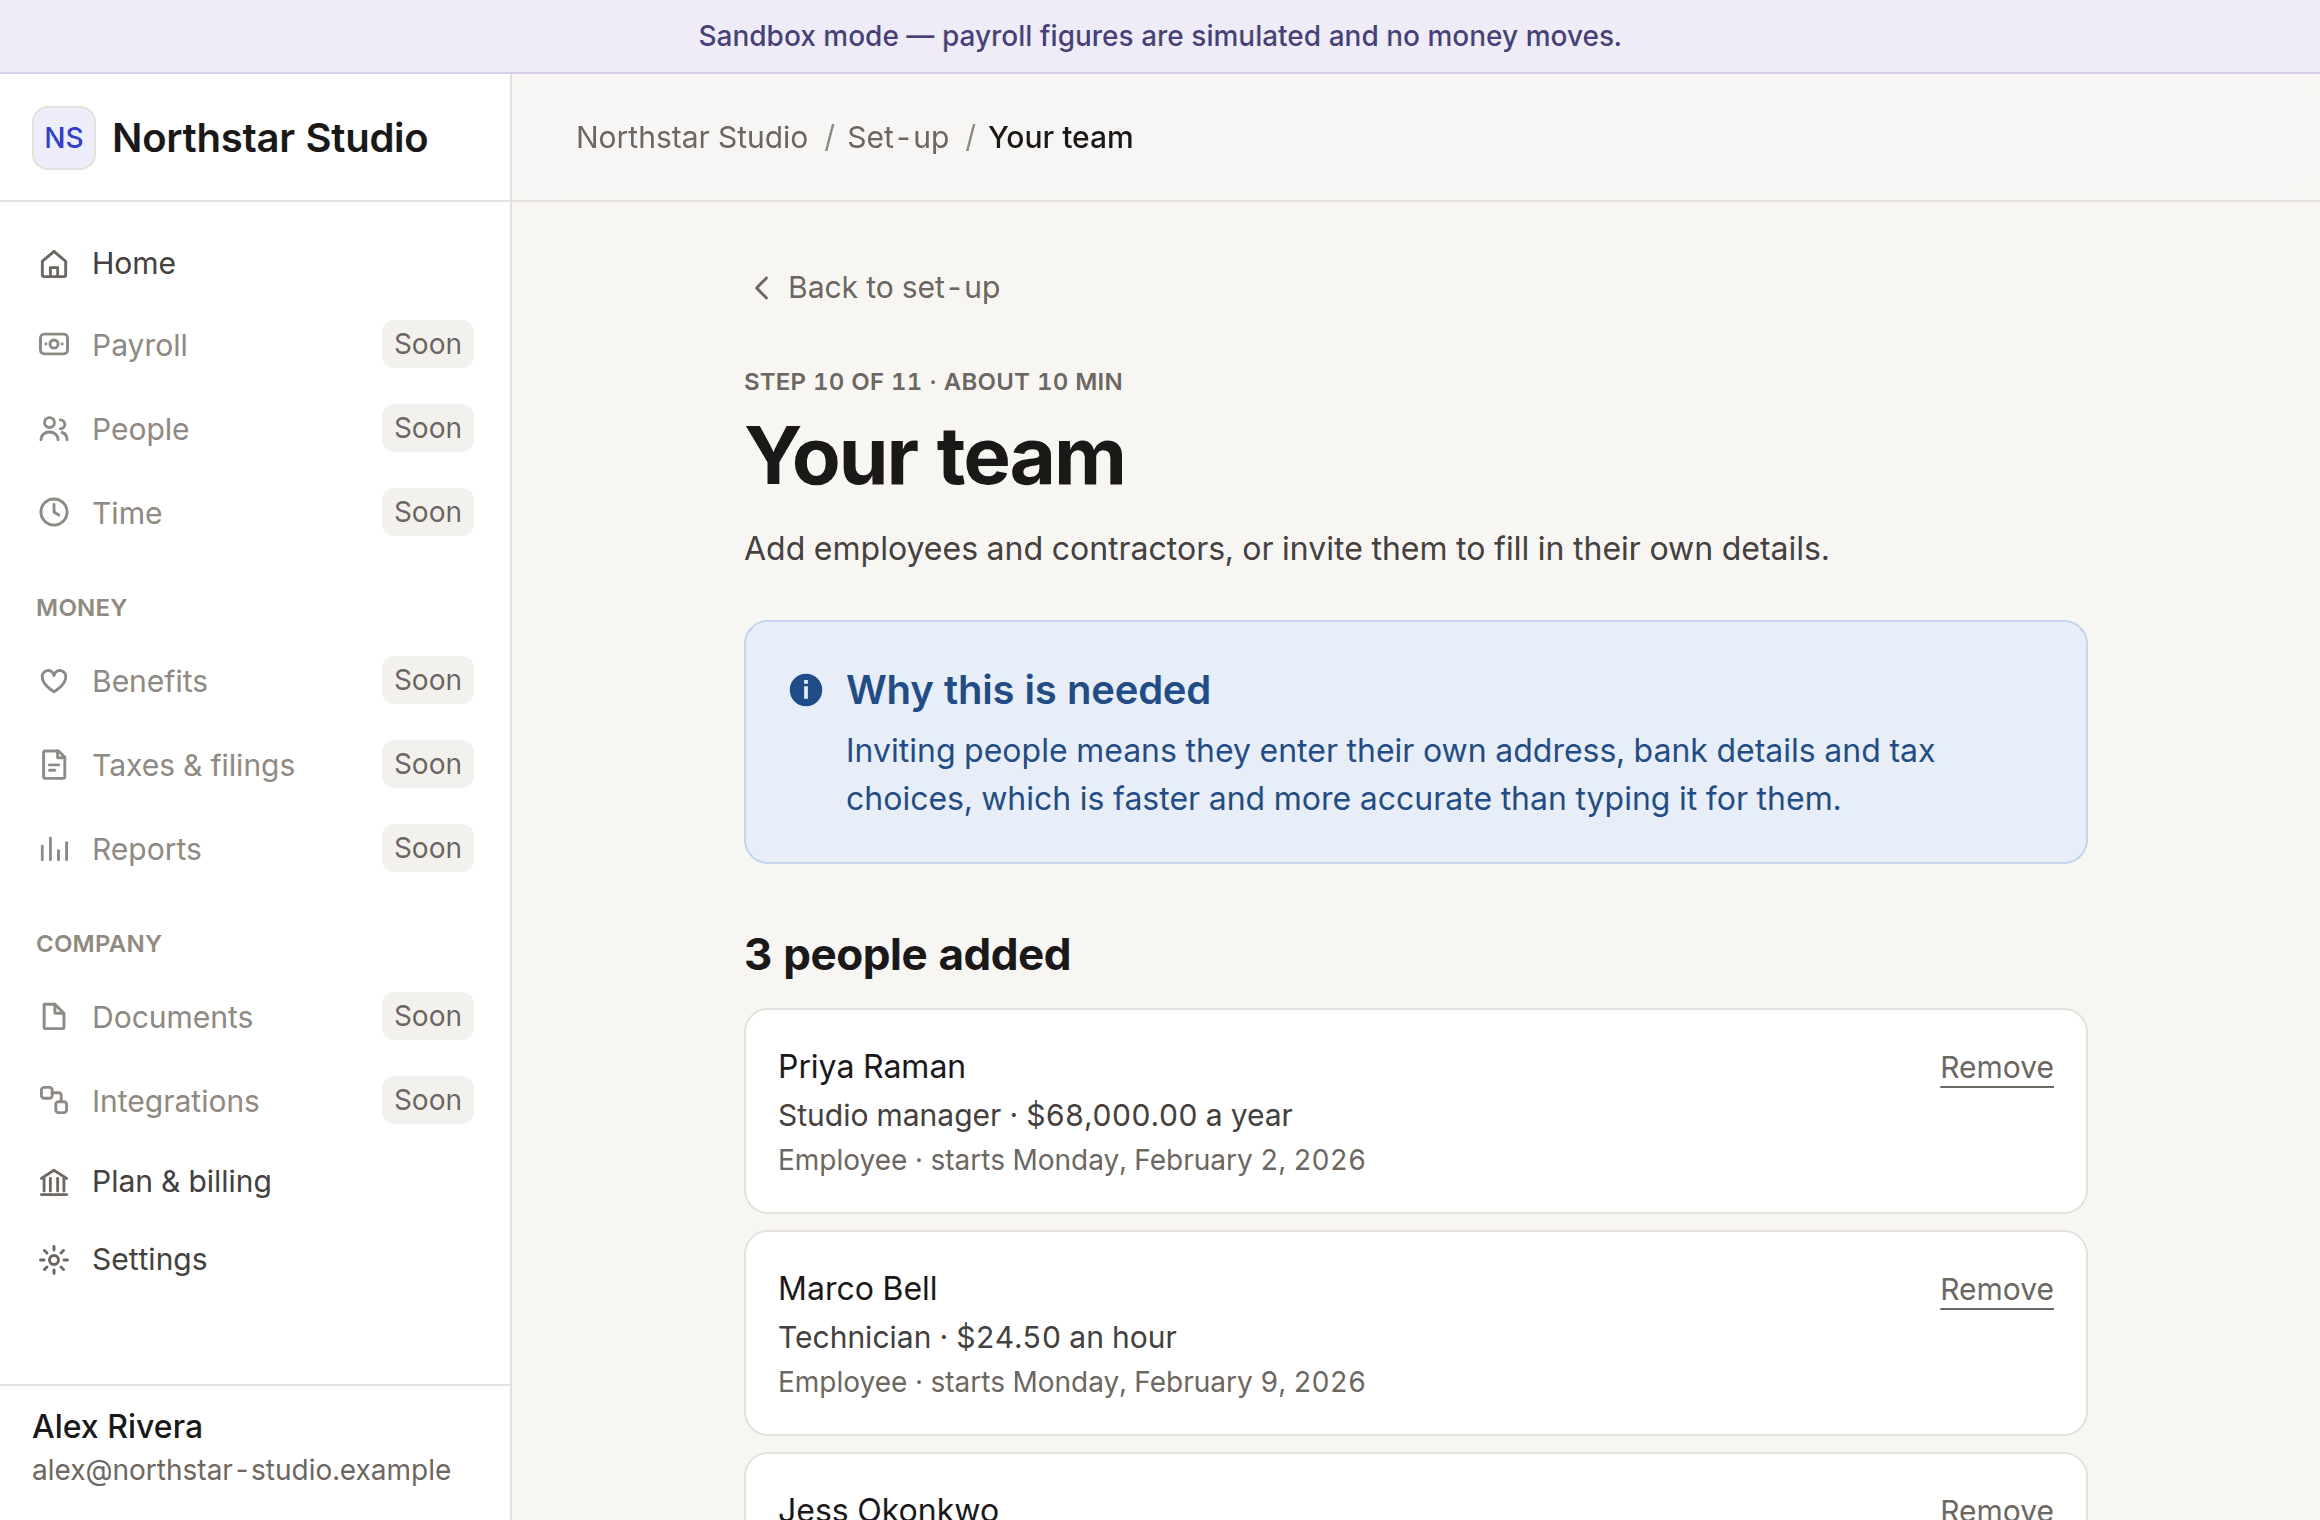
Task: Click the COMPANY section label
Action: coord(99,944)
